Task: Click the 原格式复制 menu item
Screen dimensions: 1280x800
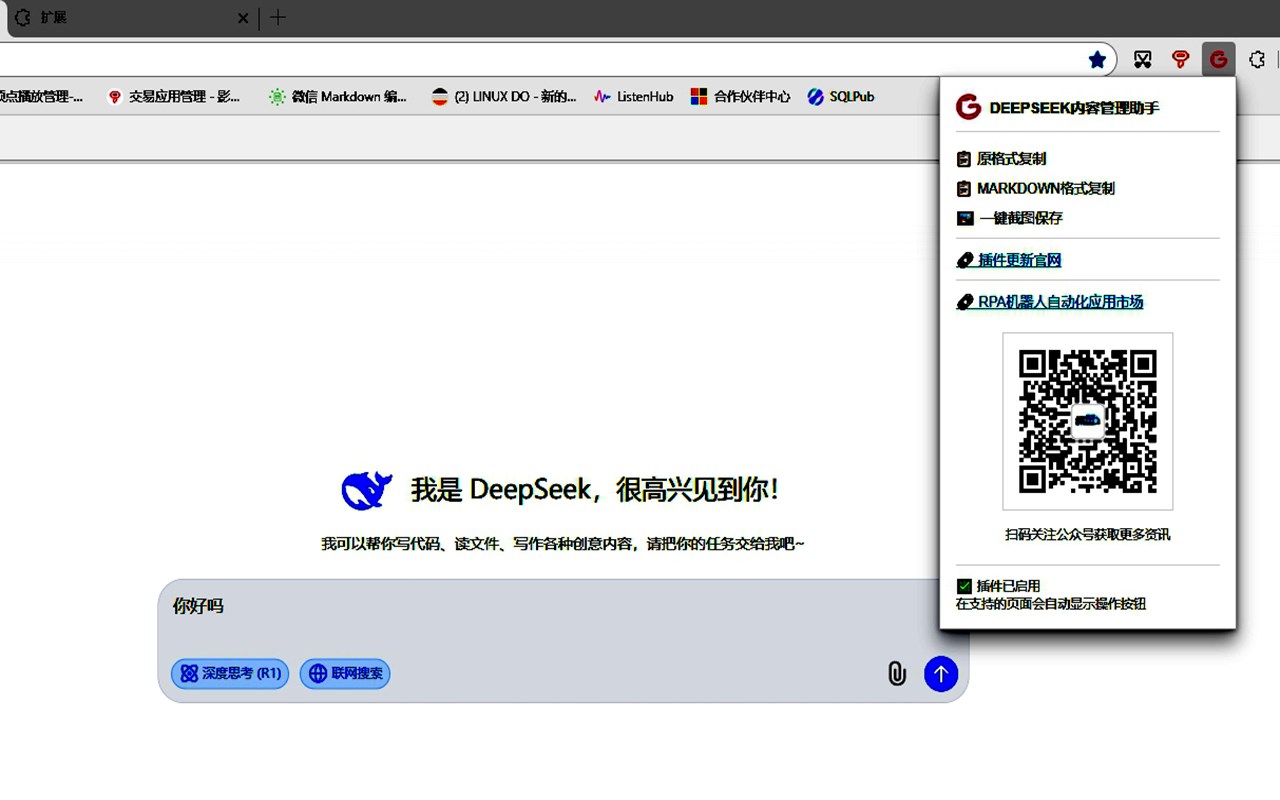Action: coord(1002,159)
